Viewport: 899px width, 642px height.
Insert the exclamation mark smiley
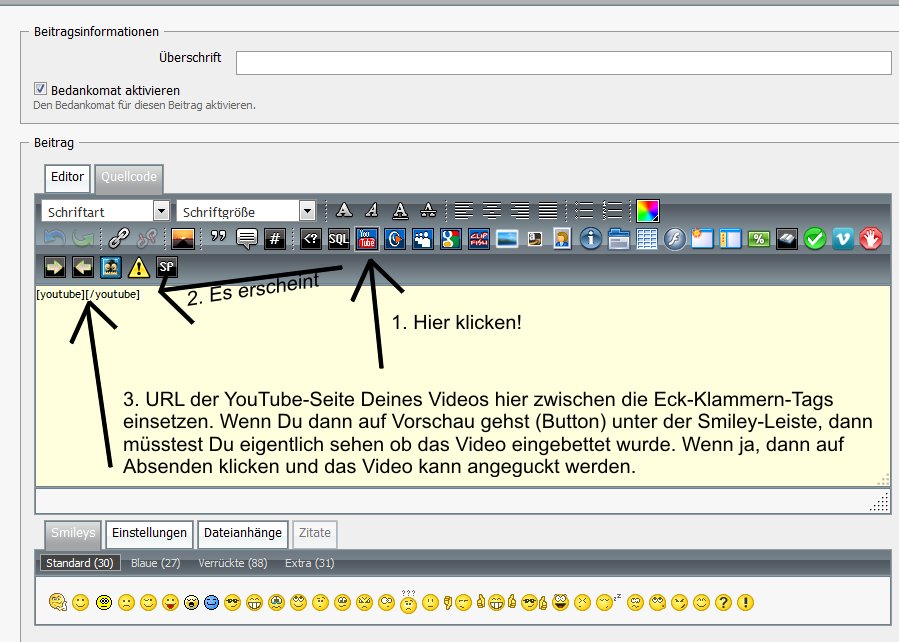tap(745, 602)
